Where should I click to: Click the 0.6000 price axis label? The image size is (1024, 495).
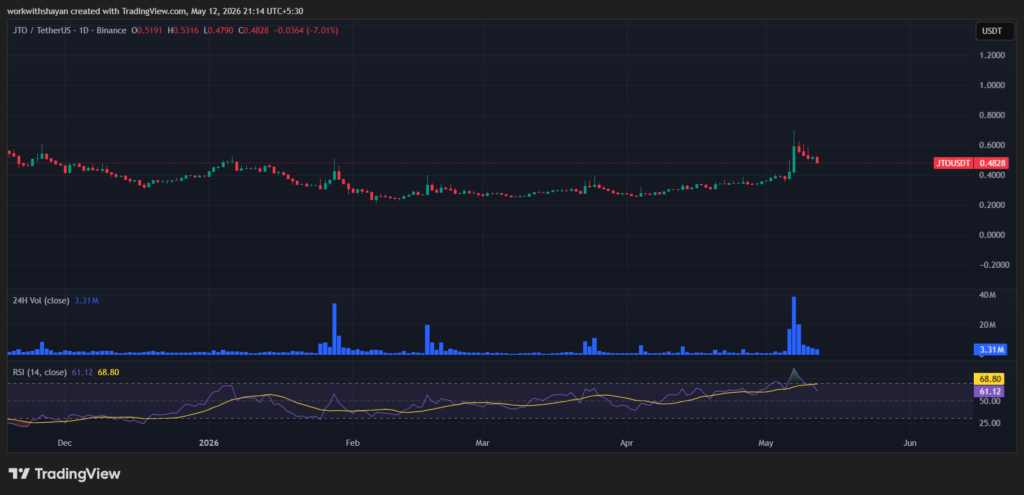click(991, 146)
